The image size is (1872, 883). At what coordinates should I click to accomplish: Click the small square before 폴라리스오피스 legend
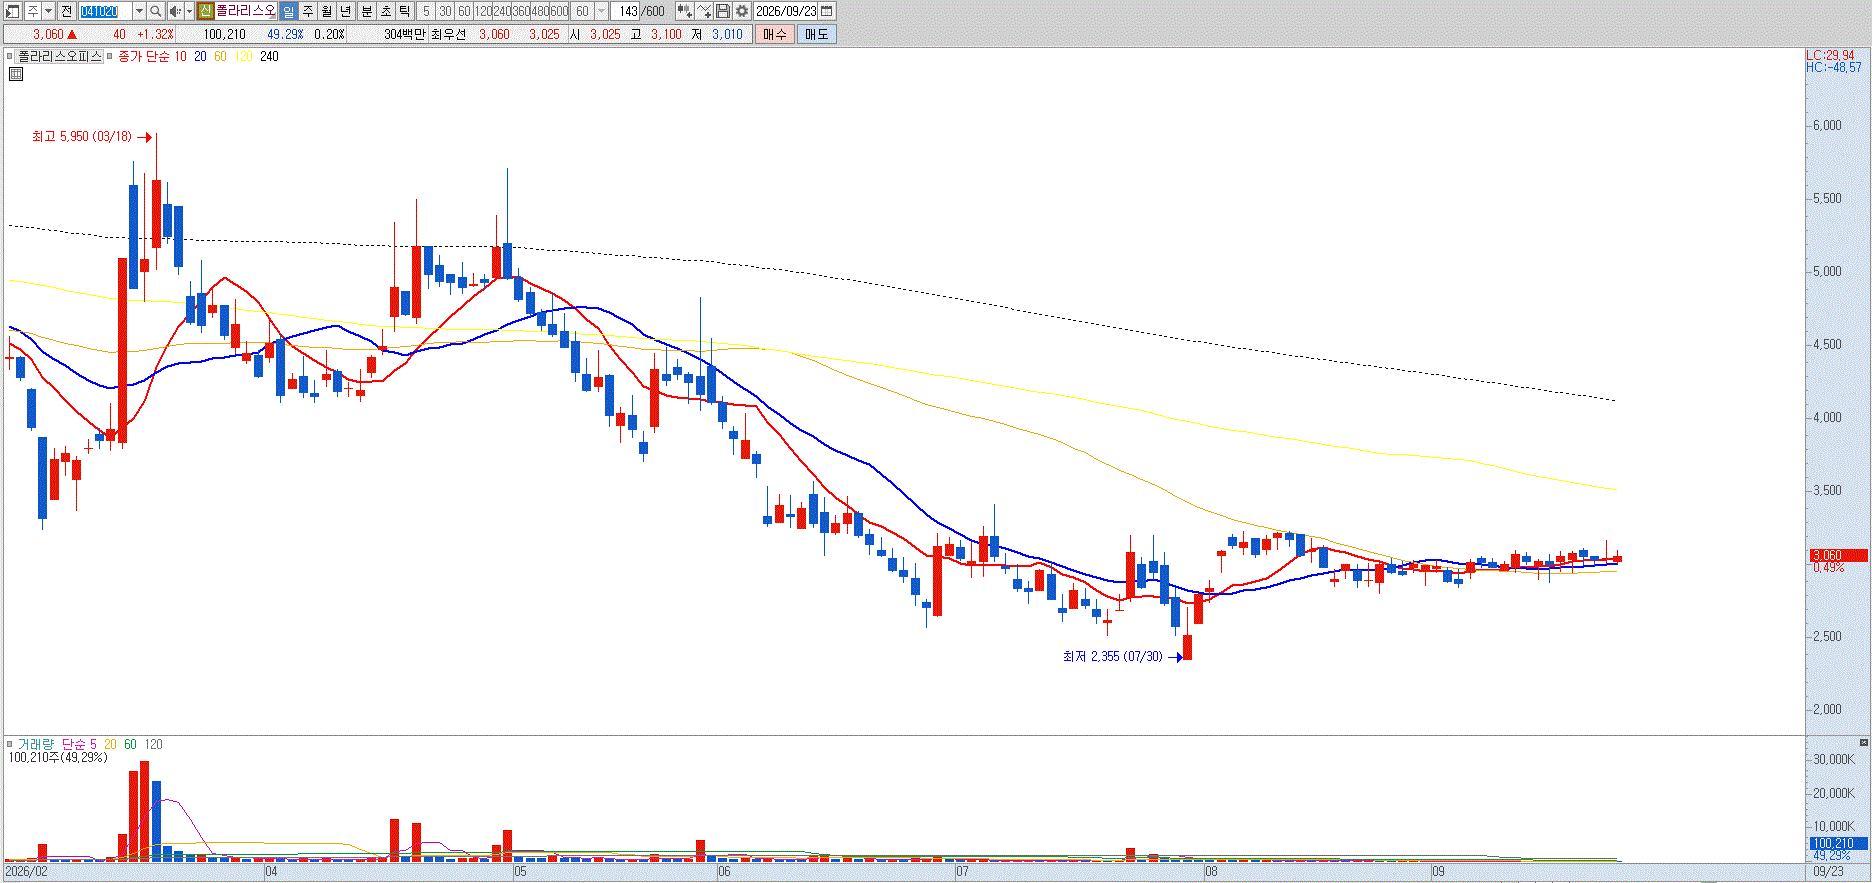click(x=10, y=57)
